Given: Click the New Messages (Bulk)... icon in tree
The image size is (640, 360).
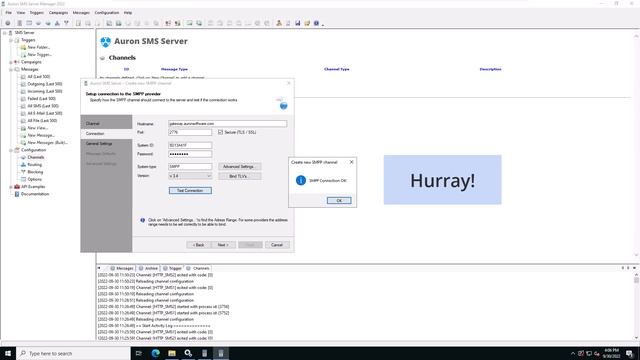Looking at the screenshot, I should pyautogui.click(x=23, y=143).
